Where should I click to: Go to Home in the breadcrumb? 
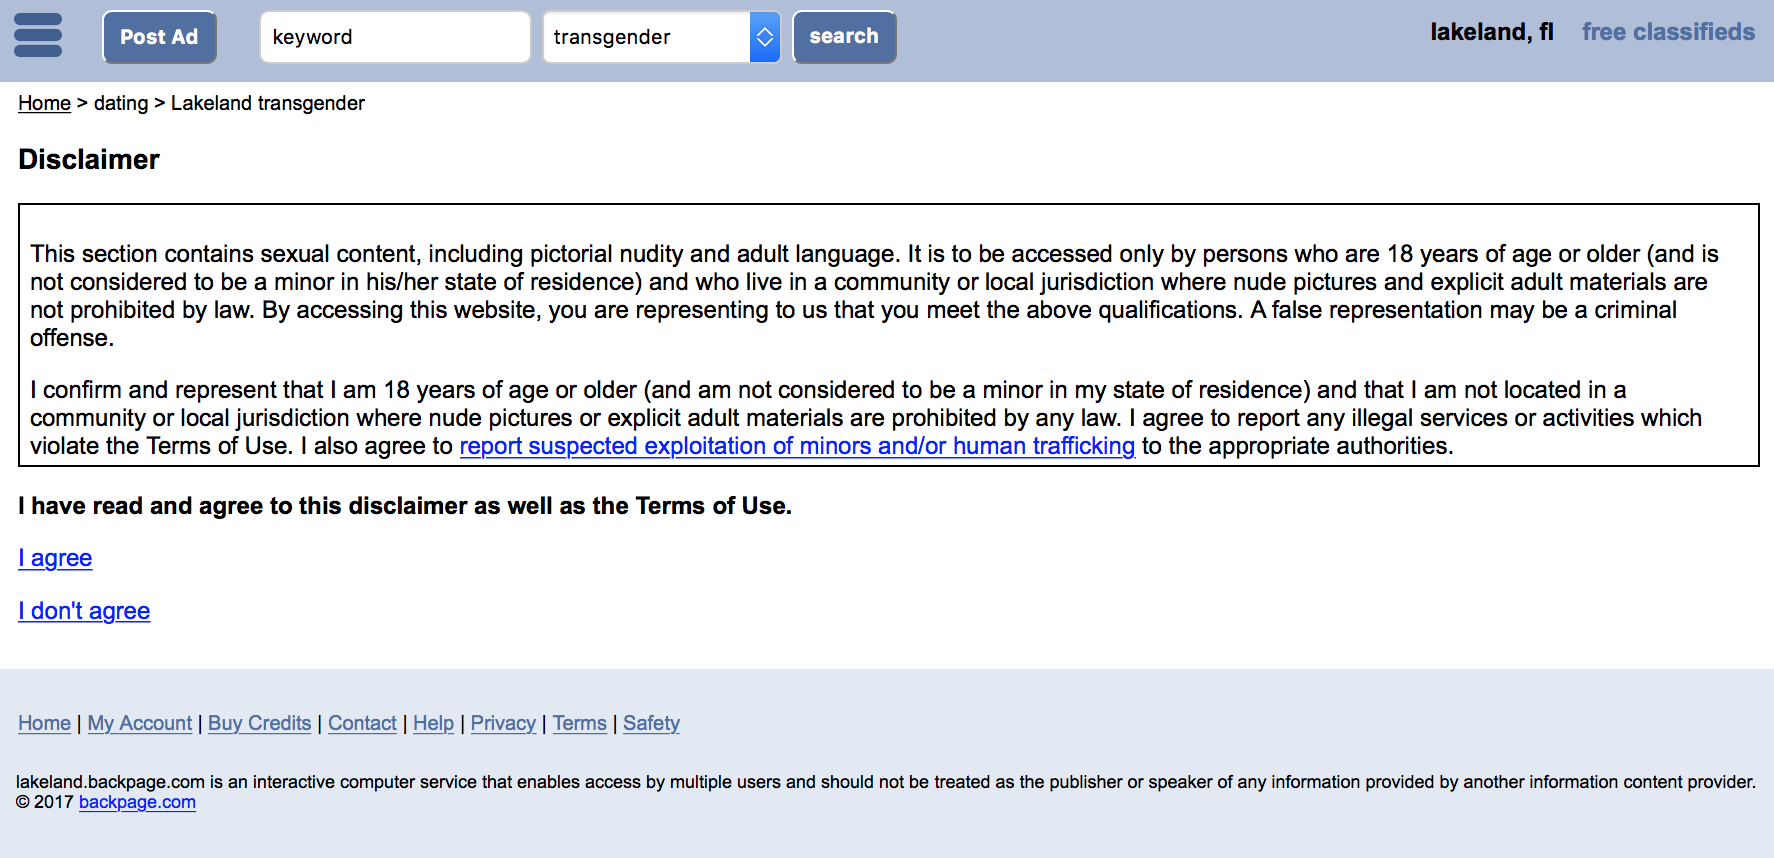[x=44, y=103]
